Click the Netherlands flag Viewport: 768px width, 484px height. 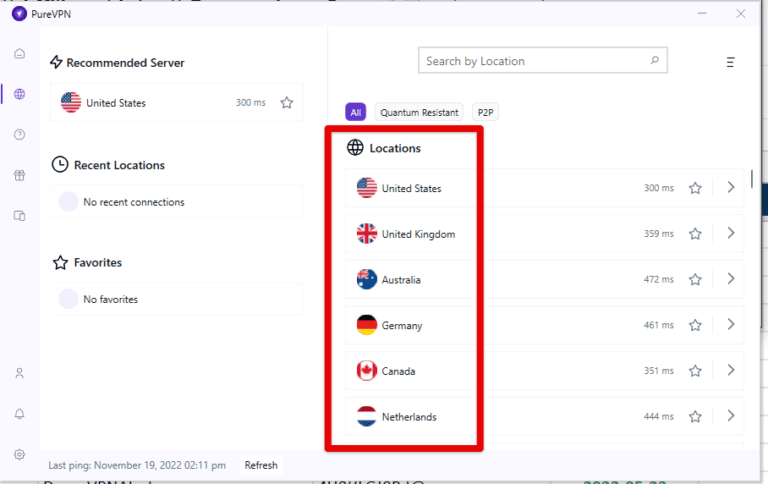pyautogui.click(x=367, y=416)
